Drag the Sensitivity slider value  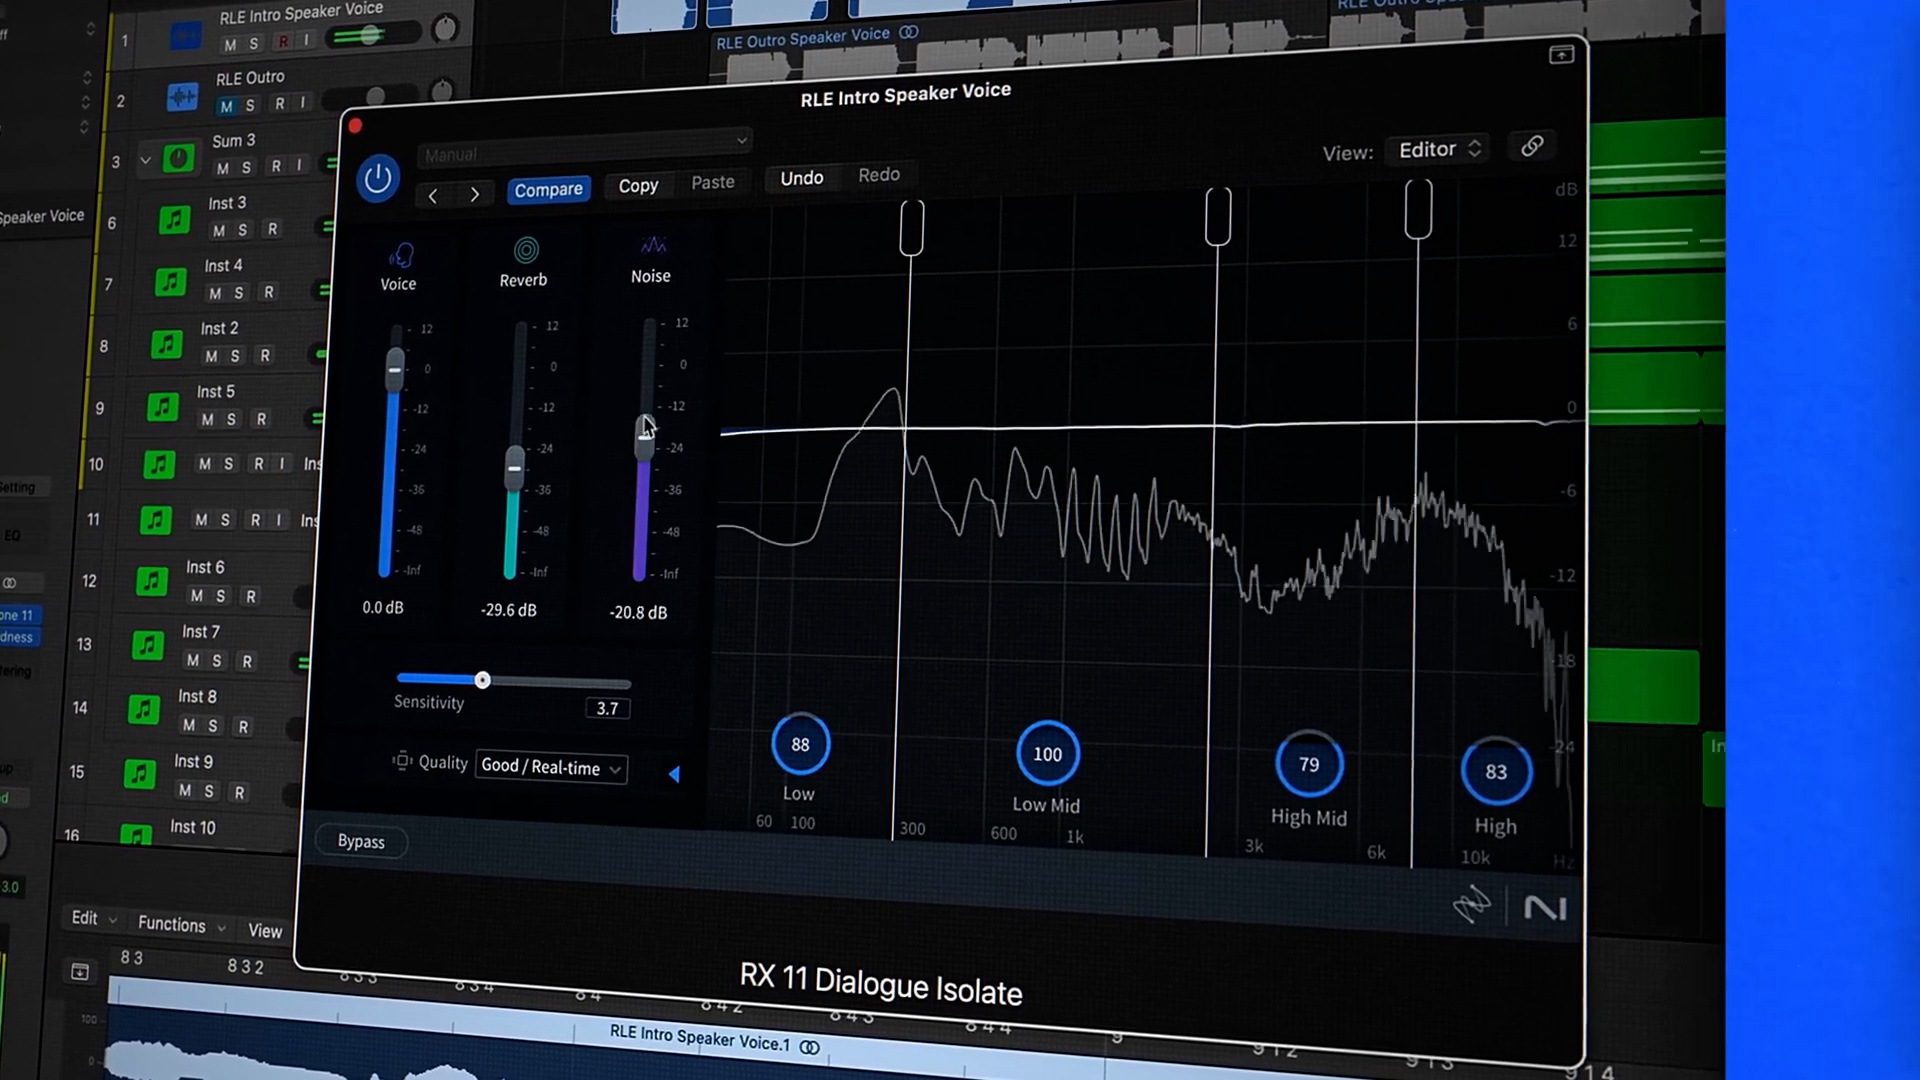(x=481, y=679)
